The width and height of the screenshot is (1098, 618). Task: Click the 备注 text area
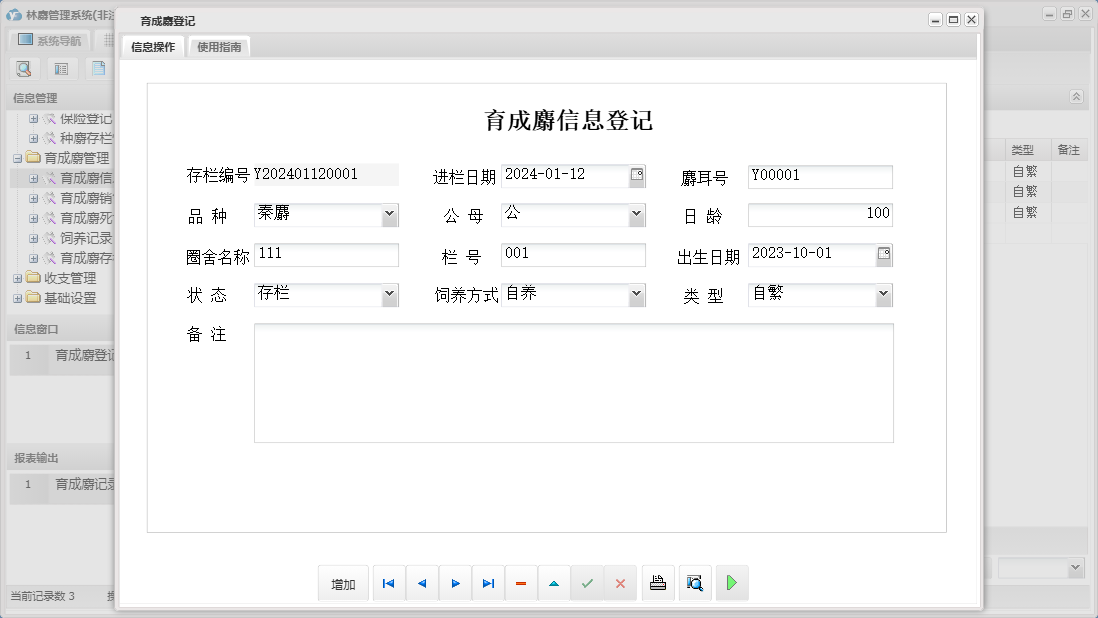click(x=573, y=380)
